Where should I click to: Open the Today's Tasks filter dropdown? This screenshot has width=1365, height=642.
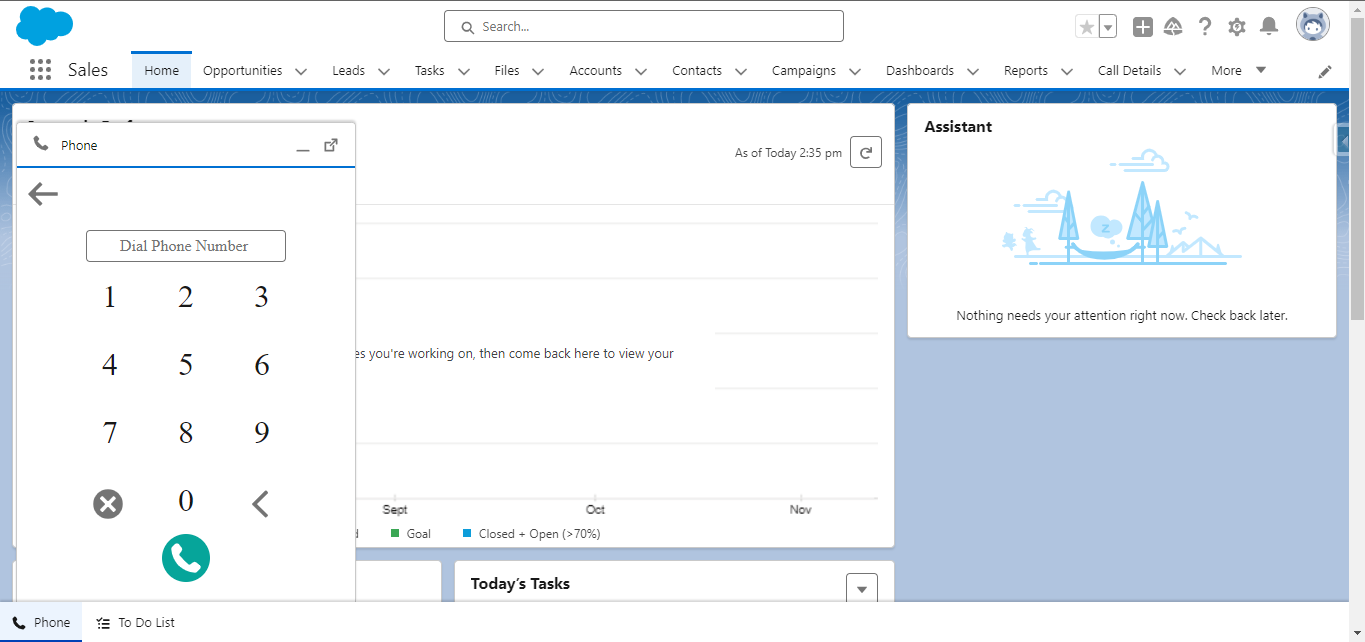862,588
